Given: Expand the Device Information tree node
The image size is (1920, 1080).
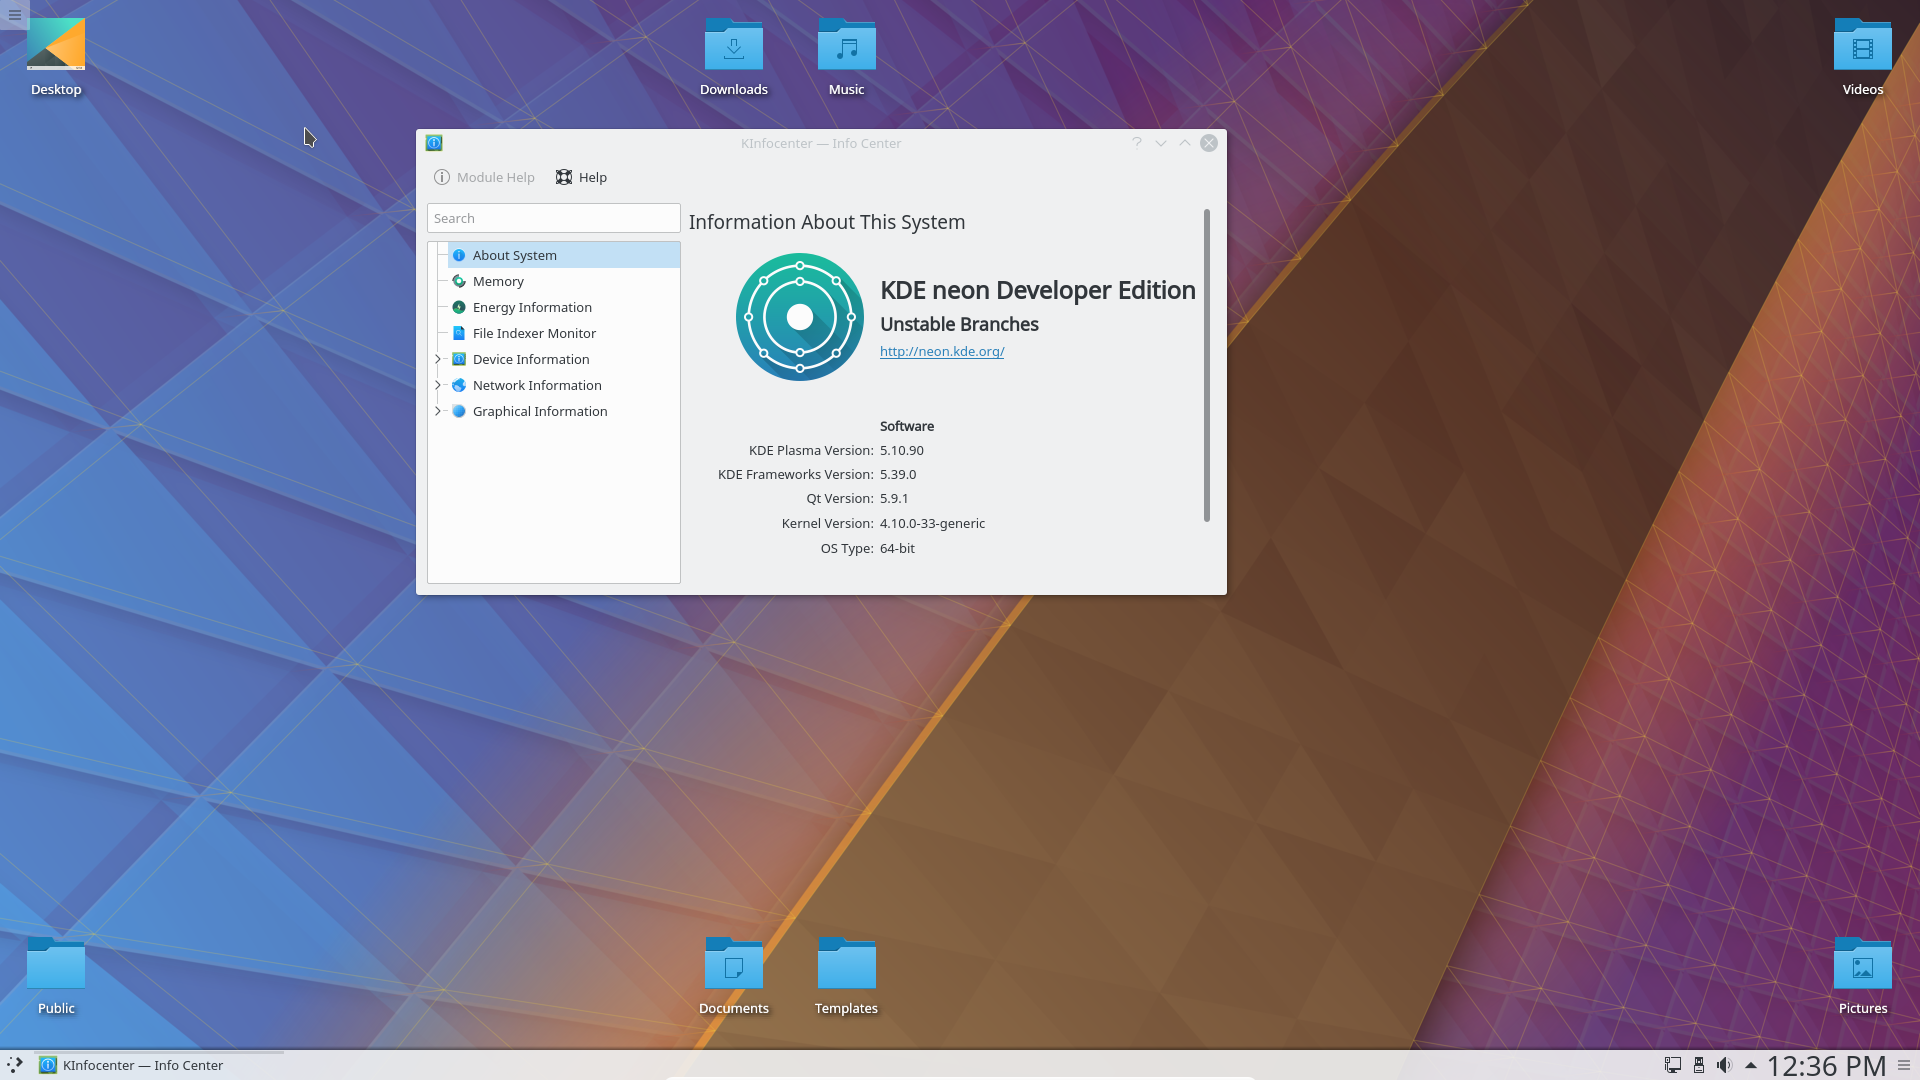Looking at the screenshot, I should [438, 359].
